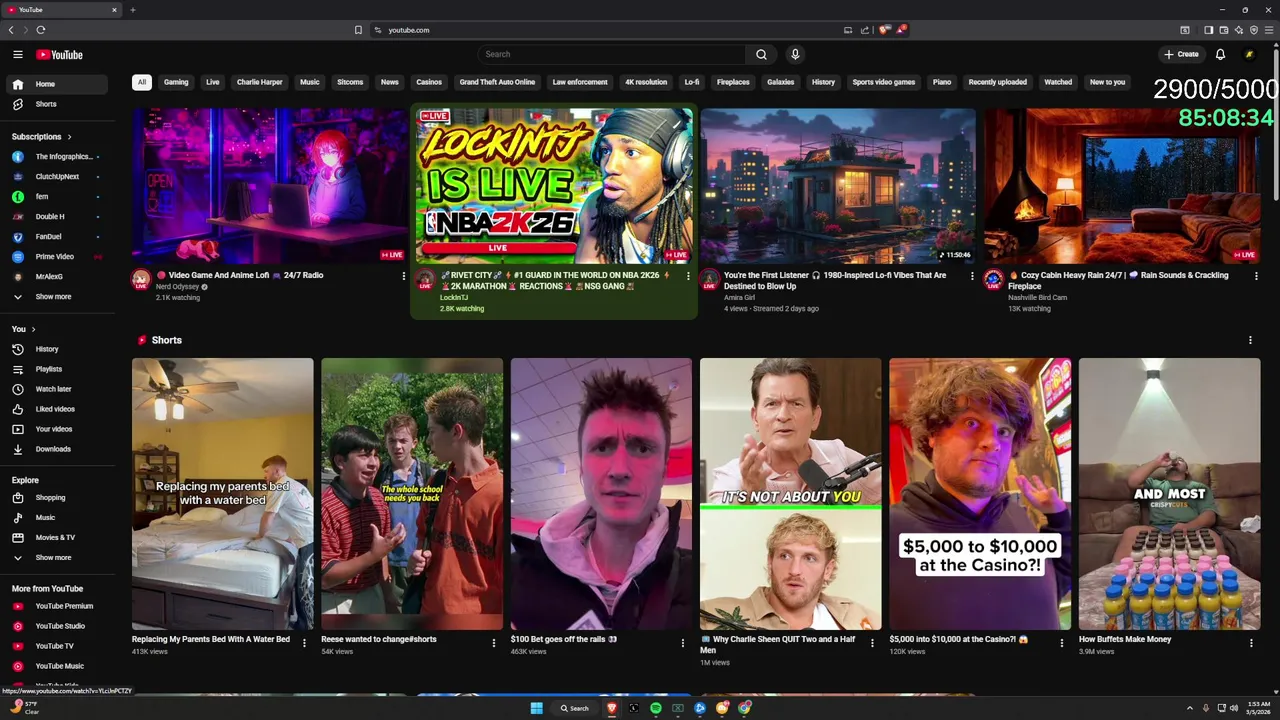Open the browser main menu

1270,30
